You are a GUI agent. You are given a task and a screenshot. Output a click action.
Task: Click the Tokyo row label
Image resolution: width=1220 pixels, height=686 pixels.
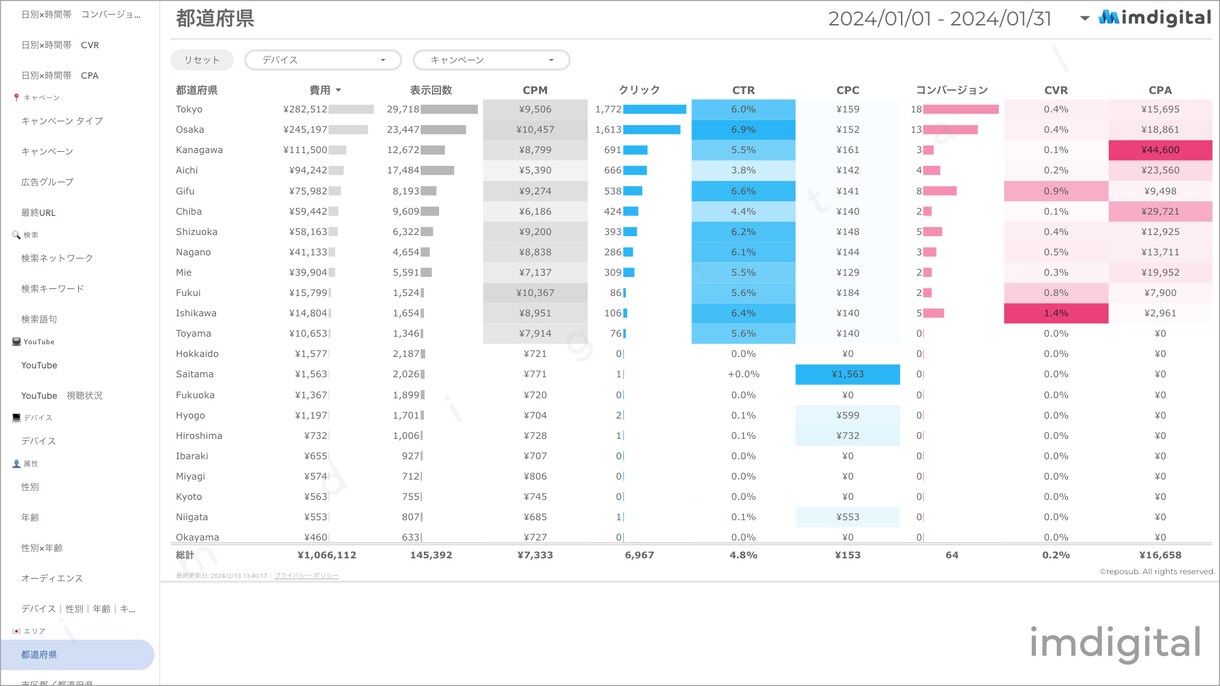[189, 109]
